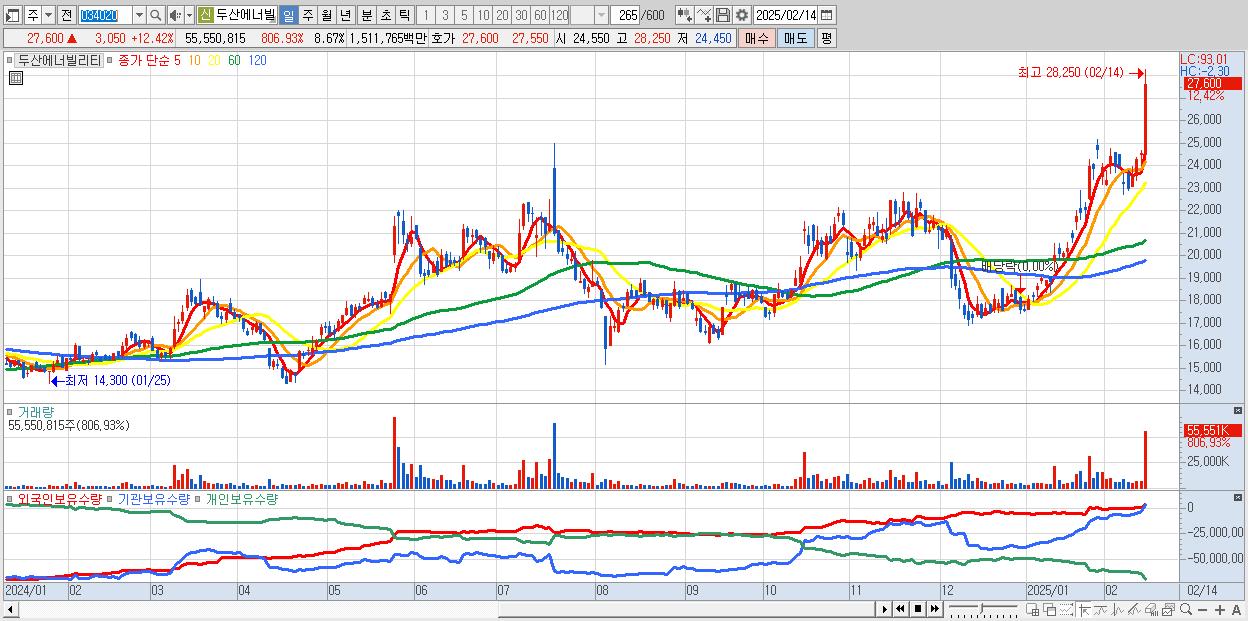Select the 월 monthly period toggle
Viewport: 1248px width, 621px height.
pyautogui.click(x=326, y=15)
